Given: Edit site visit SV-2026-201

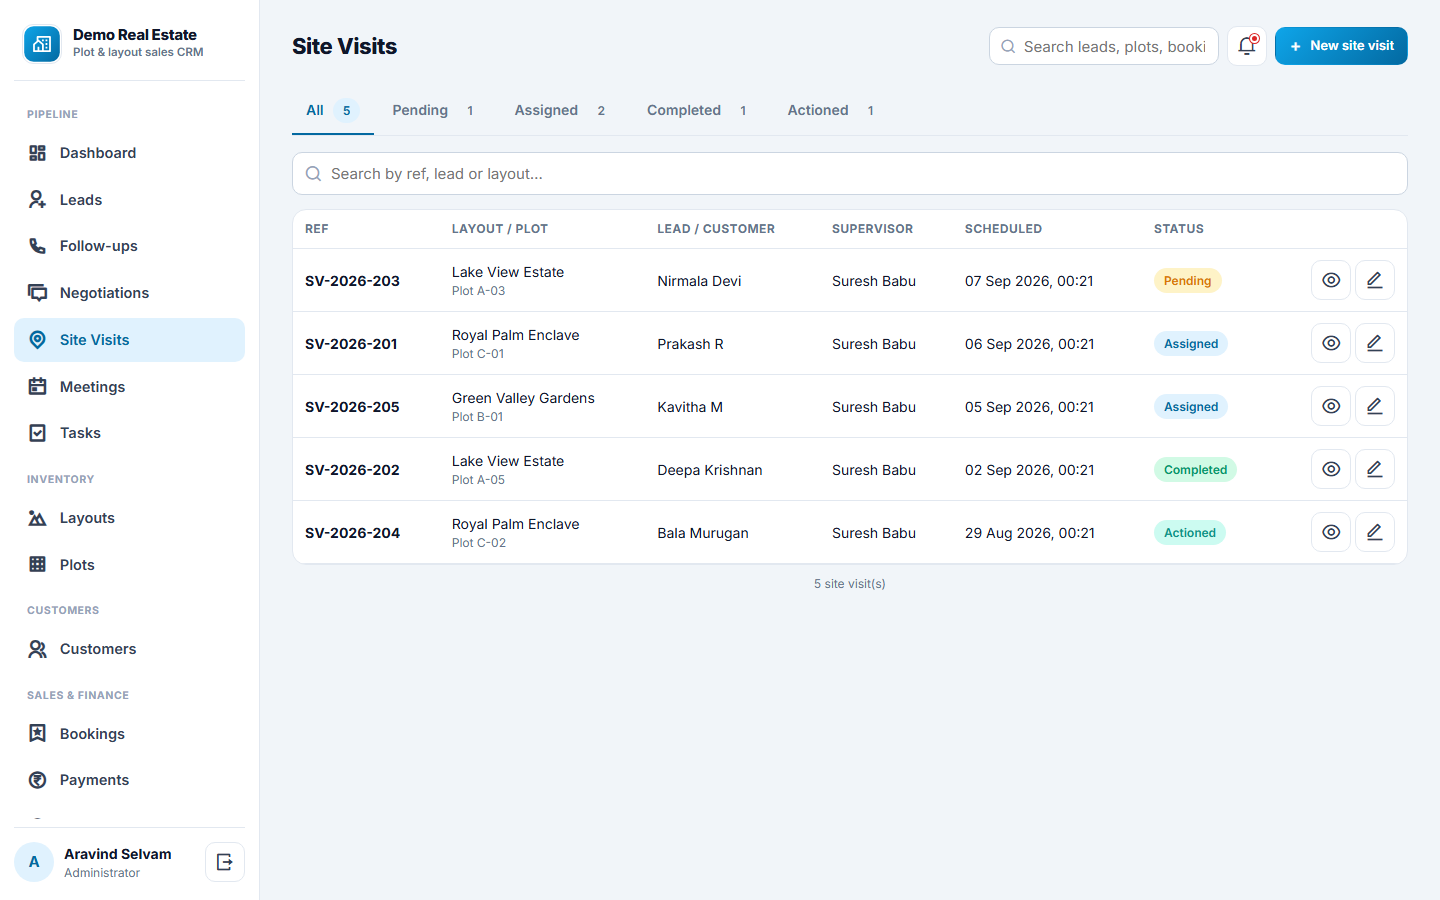Looking at the screenshot, I should pyautogui.click(x=1375, y=343).
